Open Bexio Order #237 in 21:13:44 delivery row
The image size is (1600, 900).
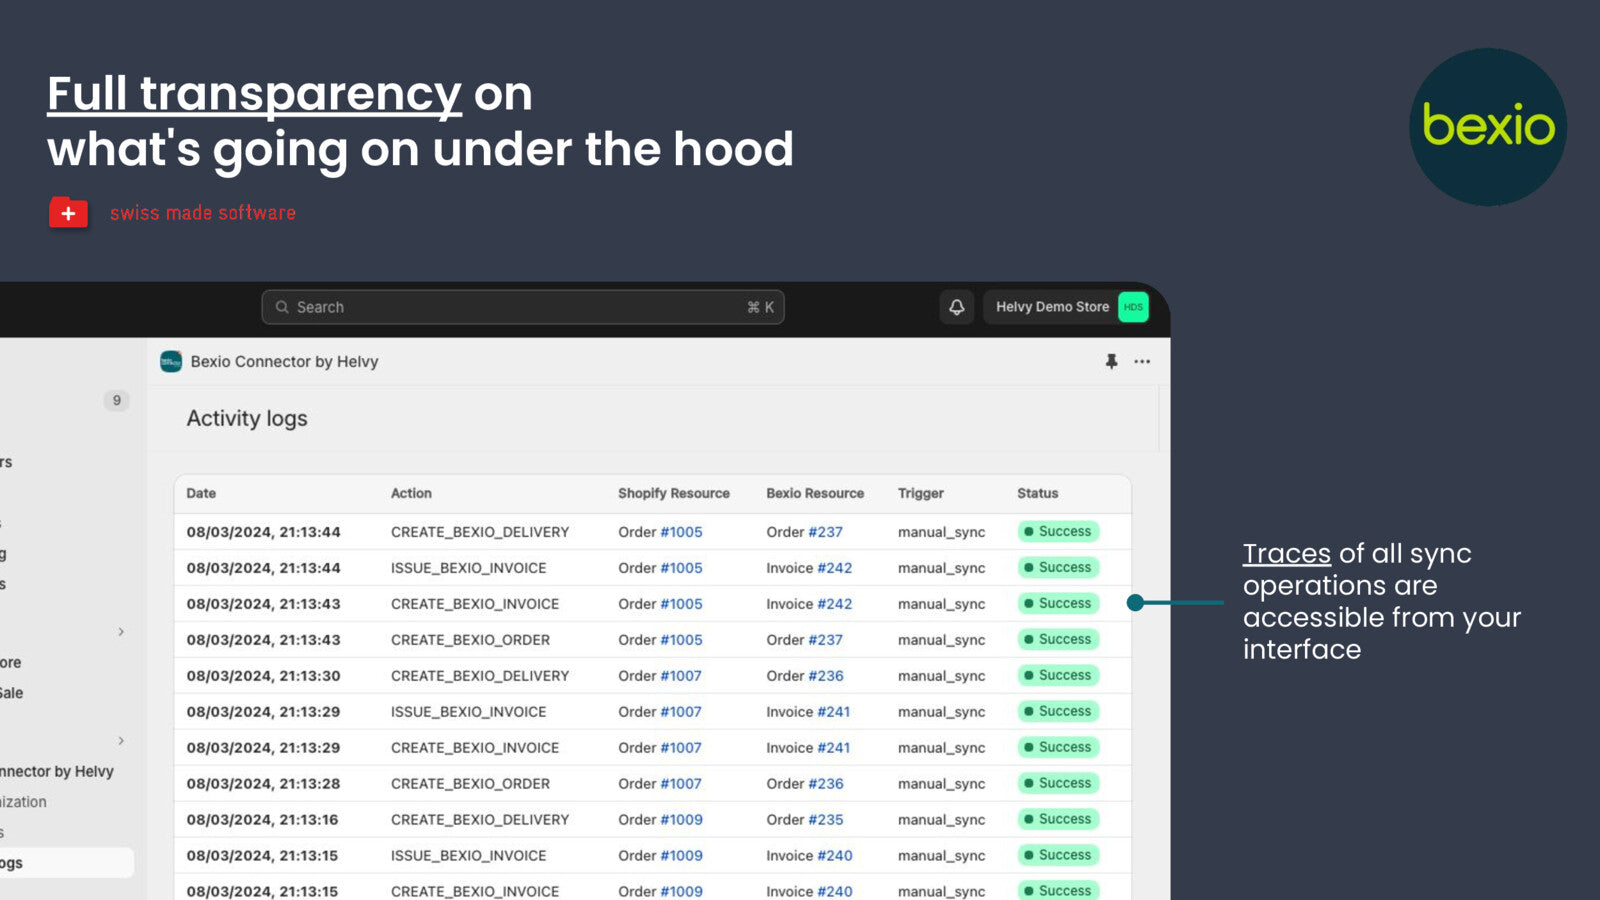coord(825,532)
